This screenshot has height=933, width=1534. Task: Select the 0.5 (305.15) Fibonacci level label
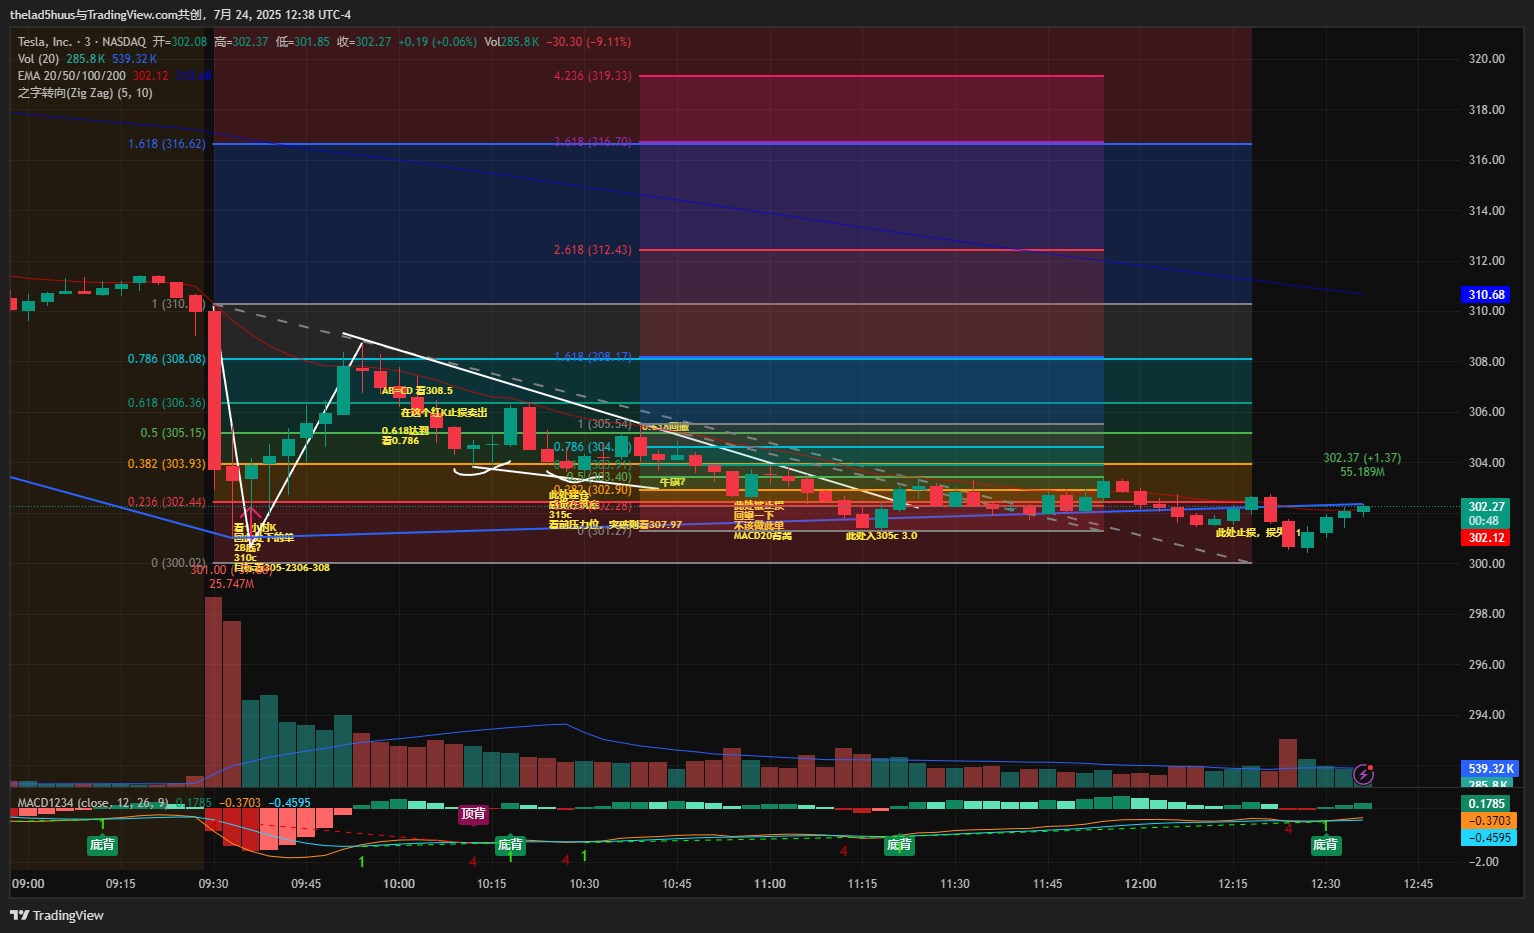tap(173, 433)
